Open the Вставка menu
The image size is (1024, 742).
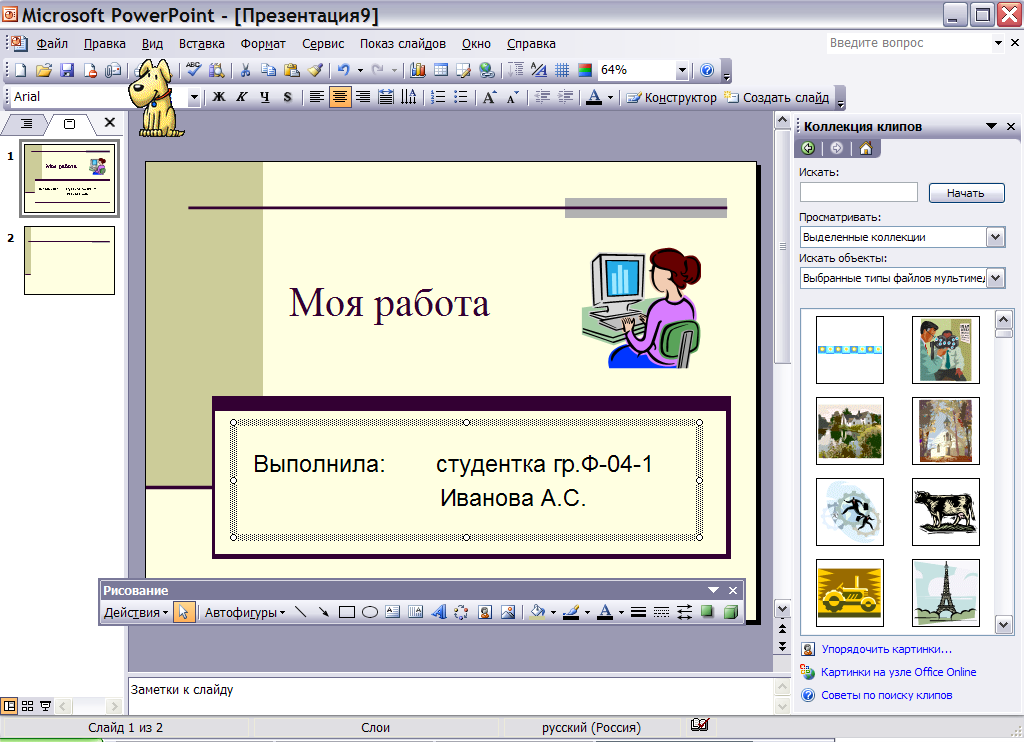[x=202, y=44]
